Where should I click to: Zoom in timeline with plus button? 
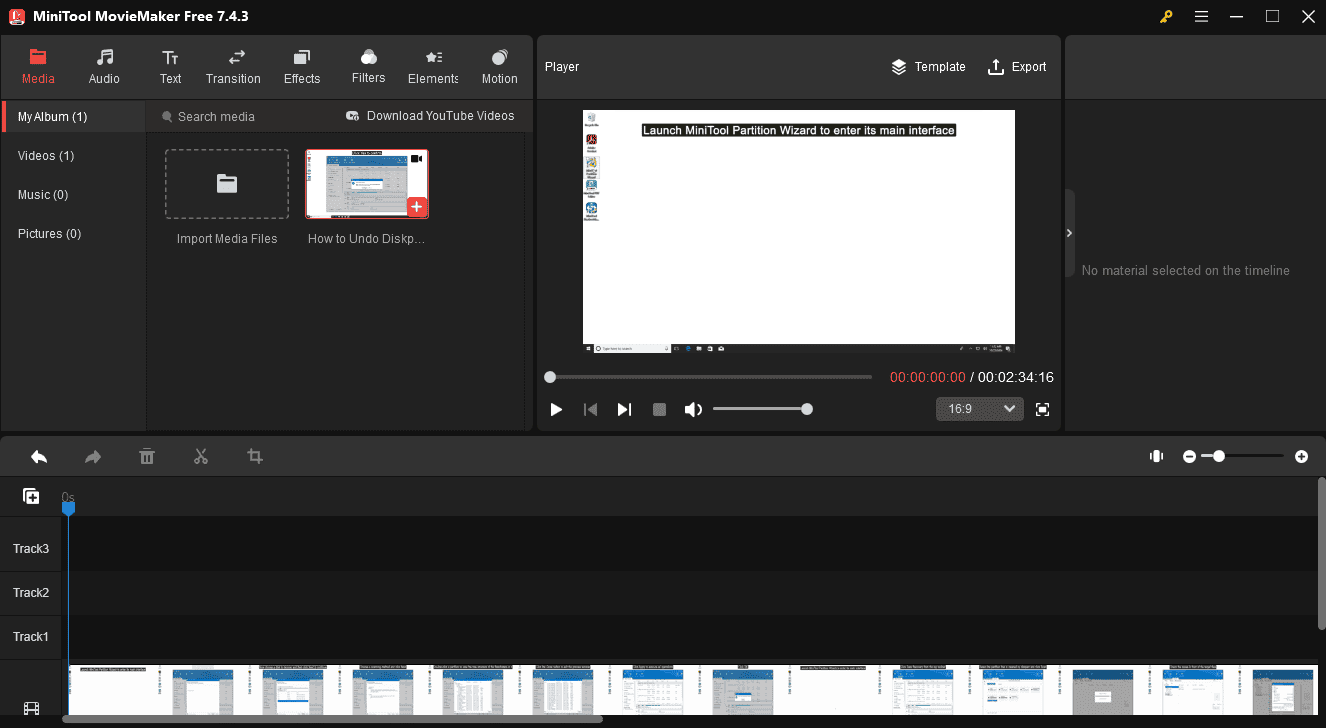point(1301,456)
